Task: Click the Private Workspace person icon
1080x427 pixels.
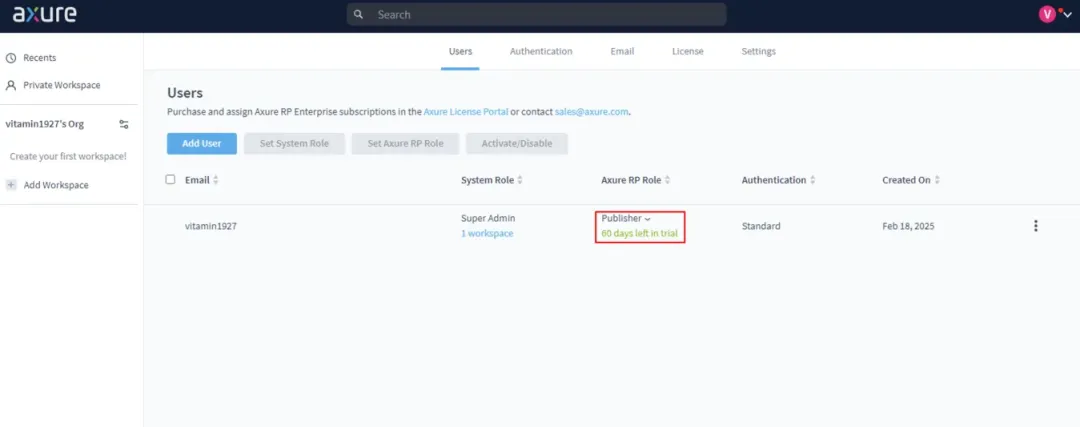Action: [11, 85]
